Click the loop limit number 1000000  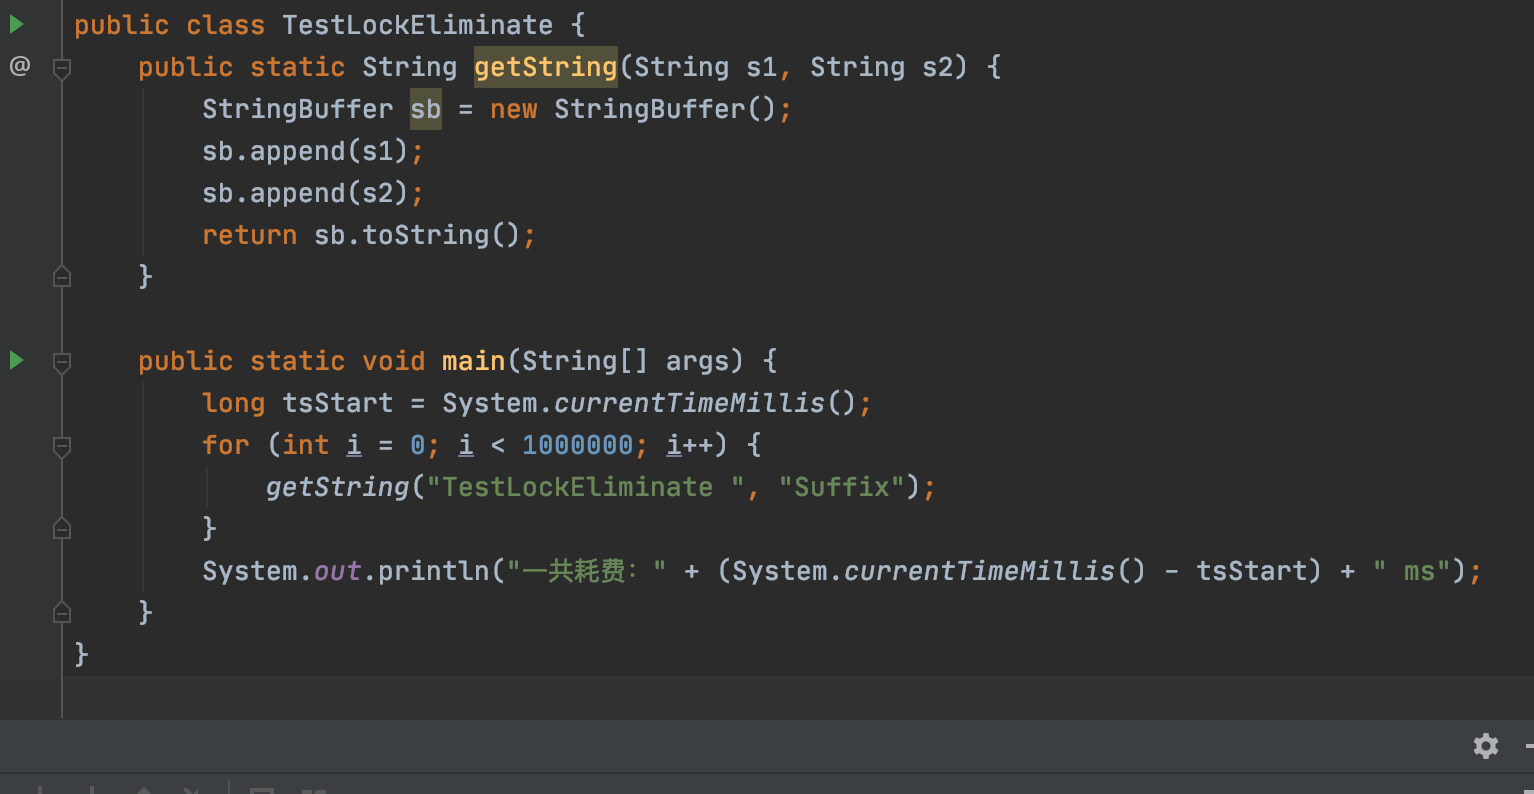coord(578,445)
